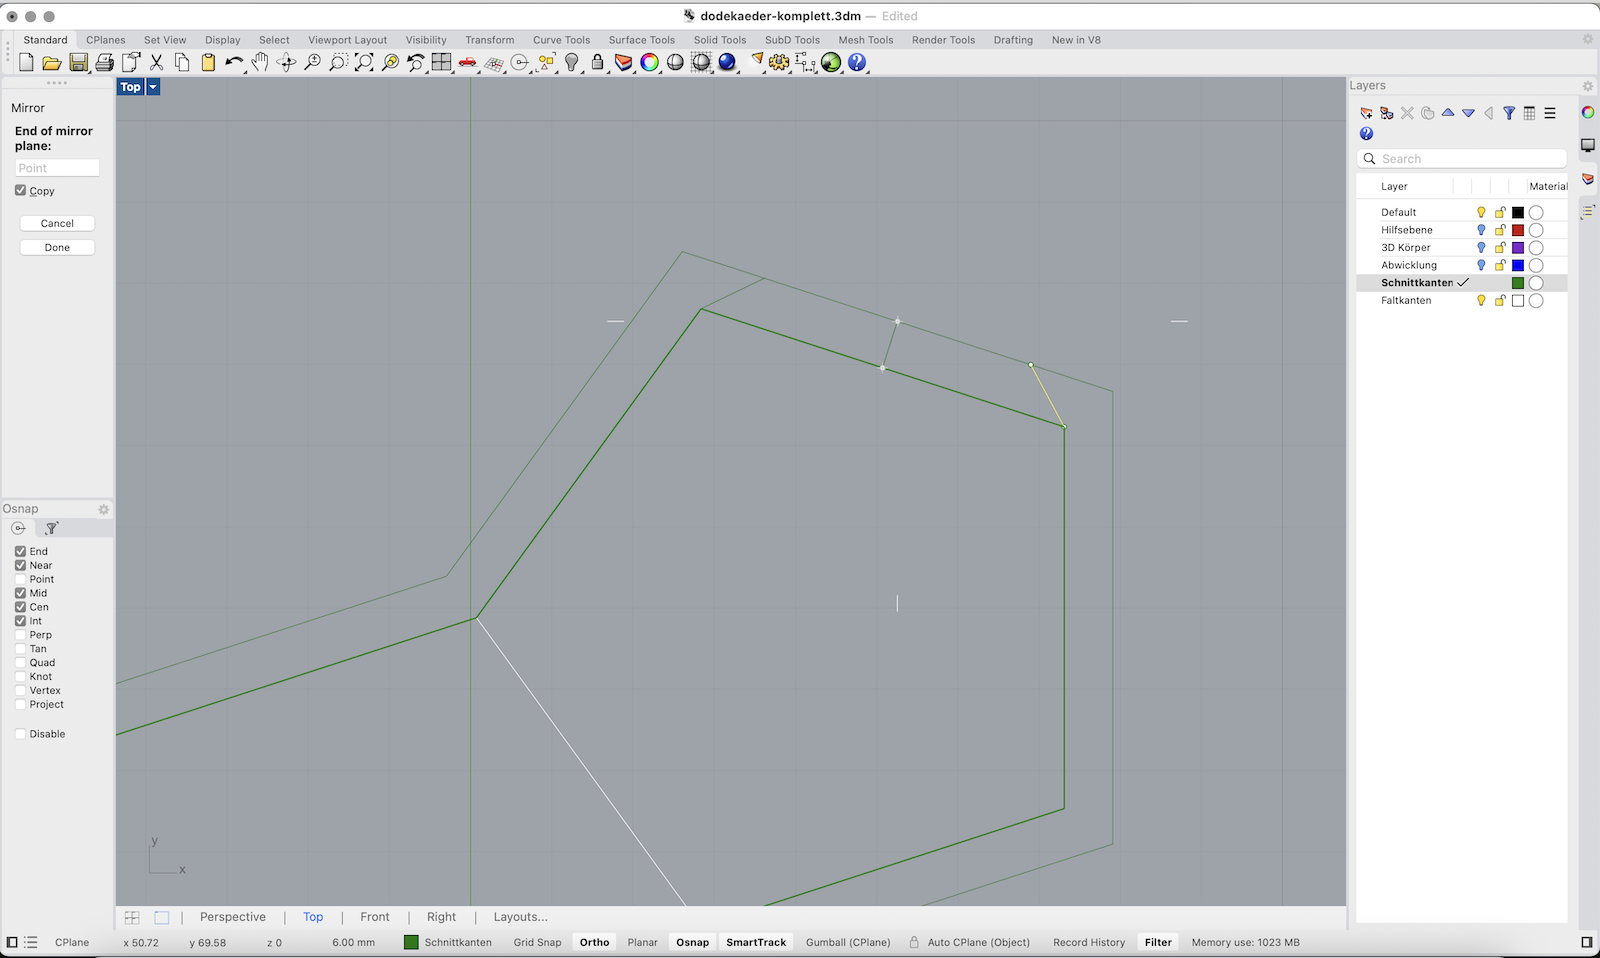This screenshot has width=1600, height=958.
Task: Click the Print icon
Action: point(104,62)
